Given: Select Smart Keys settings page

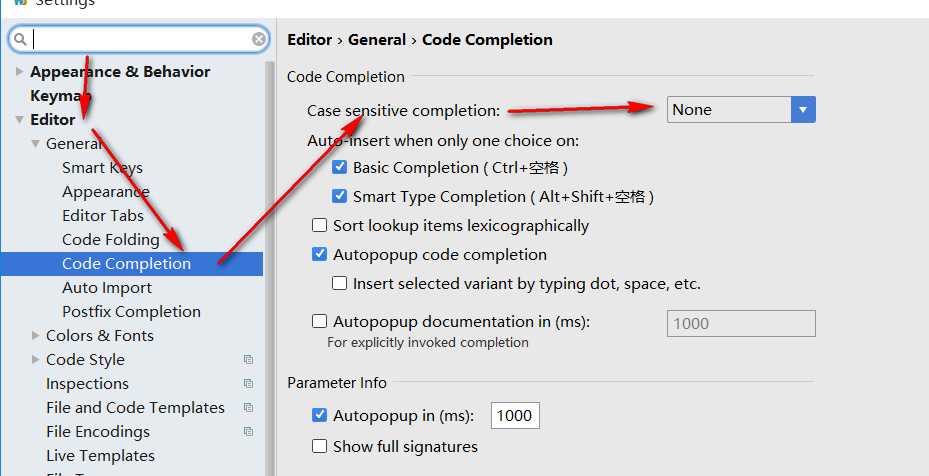Looking at the screenshot, I should 102,168.
